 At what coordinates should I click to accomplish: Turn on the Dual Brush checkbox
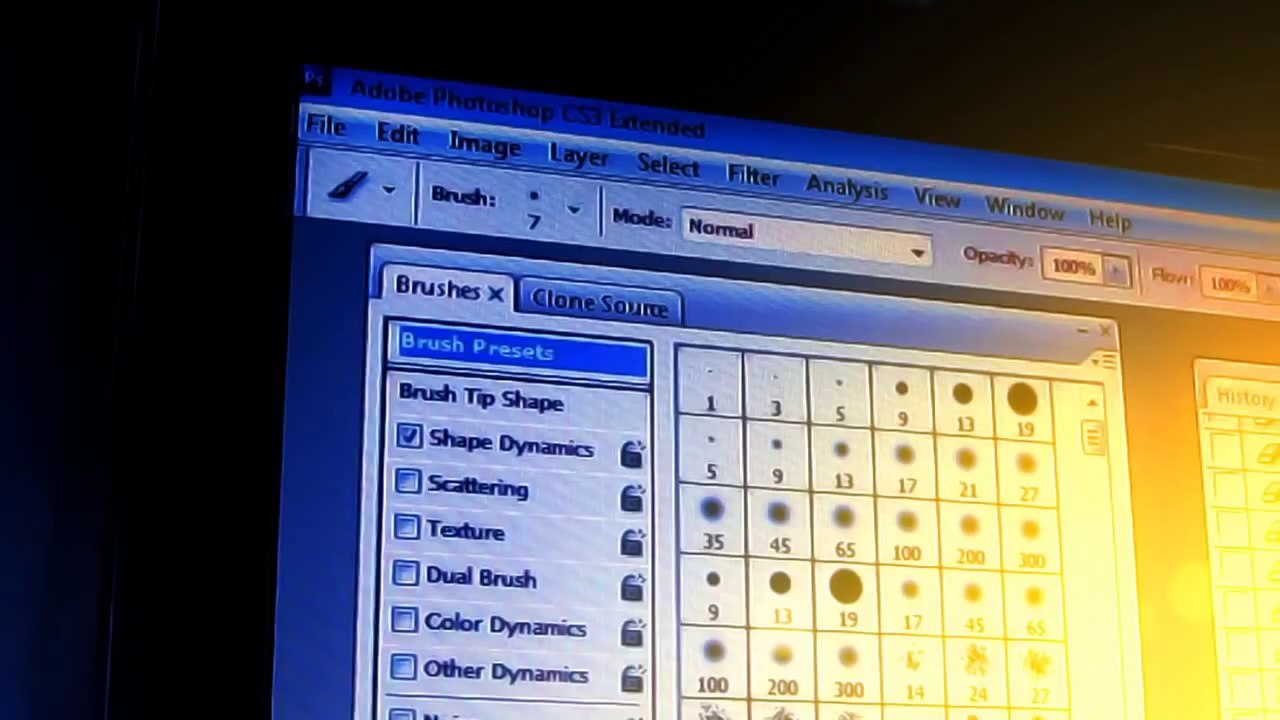[405, 574]
